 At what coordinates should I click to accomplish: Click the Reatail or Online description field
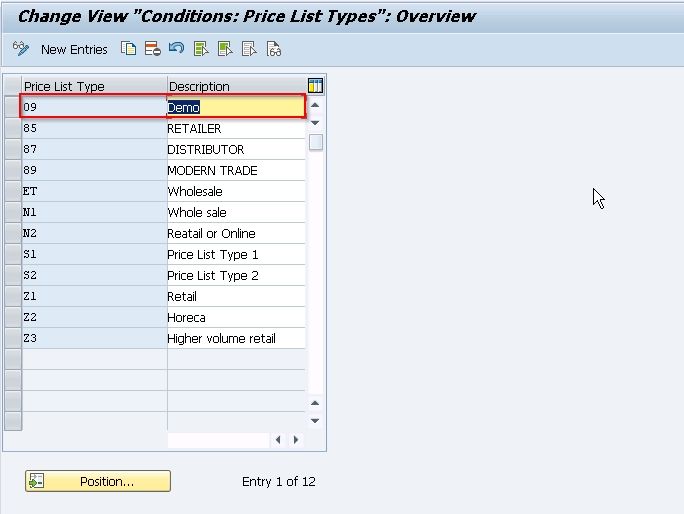coord(236,233)
